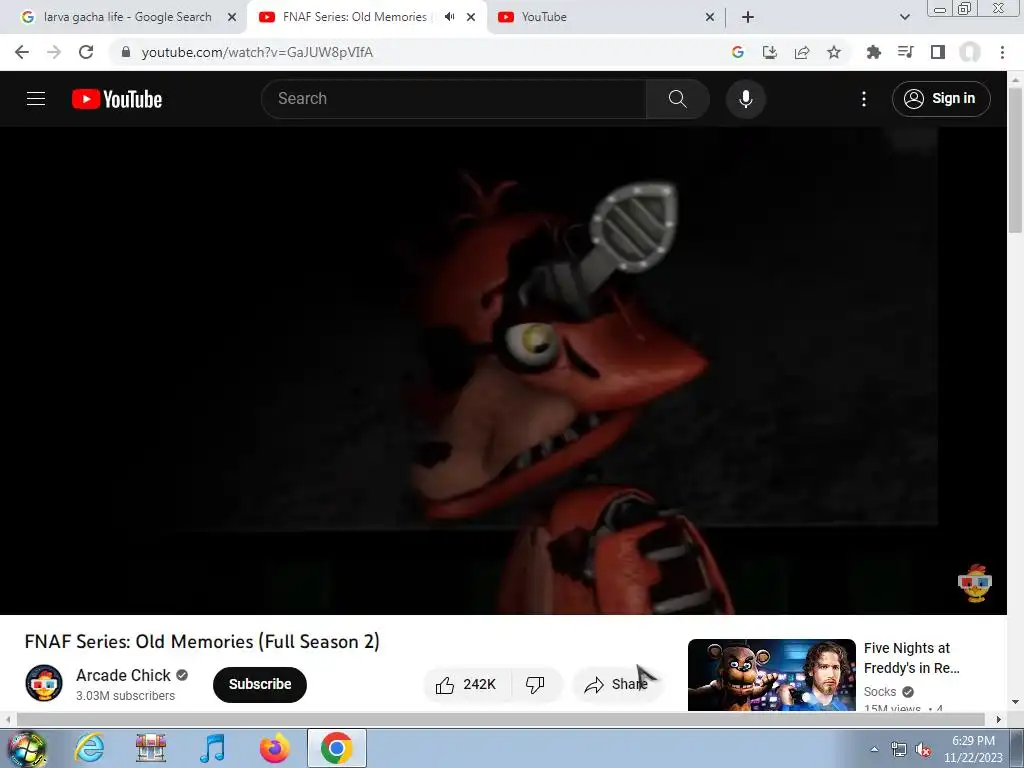
Task: Launch Firefox from the taskbar
Action: (x=275, y=748)
